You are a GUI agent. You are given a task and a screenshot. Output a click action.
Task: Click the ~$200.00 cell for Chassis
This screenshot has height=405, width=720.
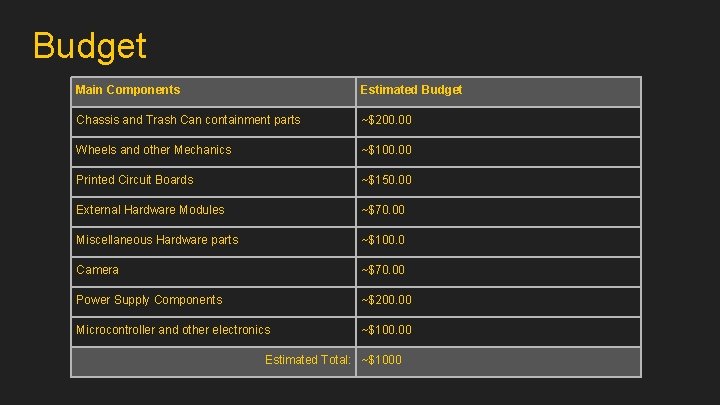(x=386, y=120)
